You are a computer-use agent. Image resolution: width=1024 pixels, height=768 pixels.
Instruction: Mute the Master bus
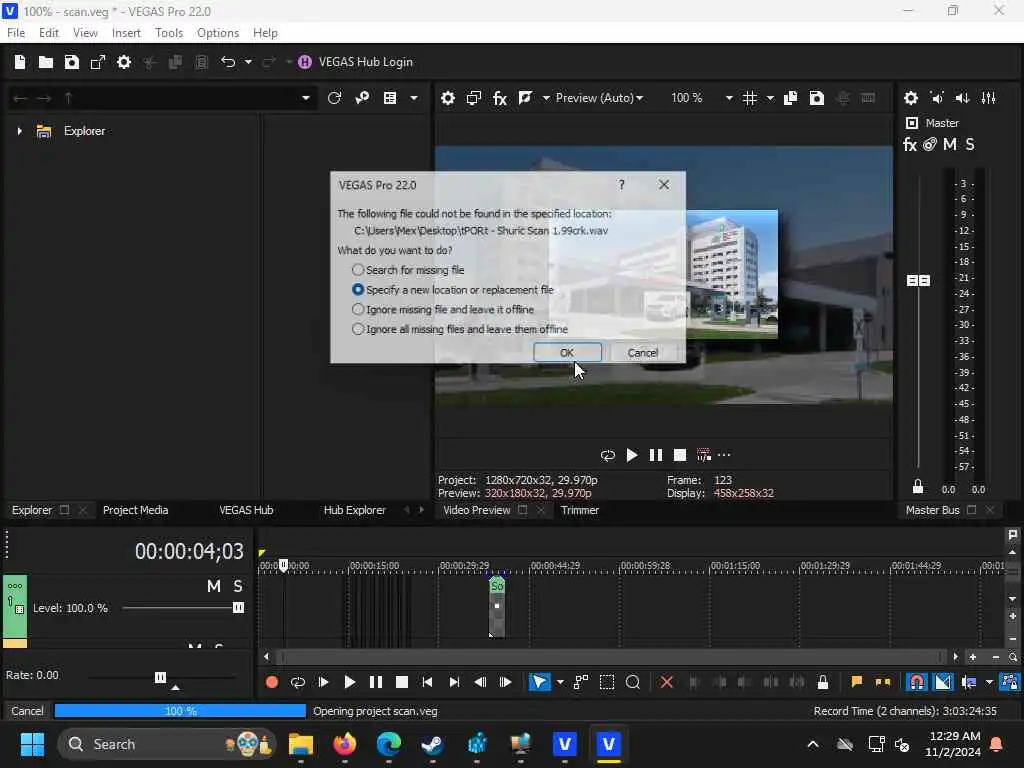pos(950,144)
